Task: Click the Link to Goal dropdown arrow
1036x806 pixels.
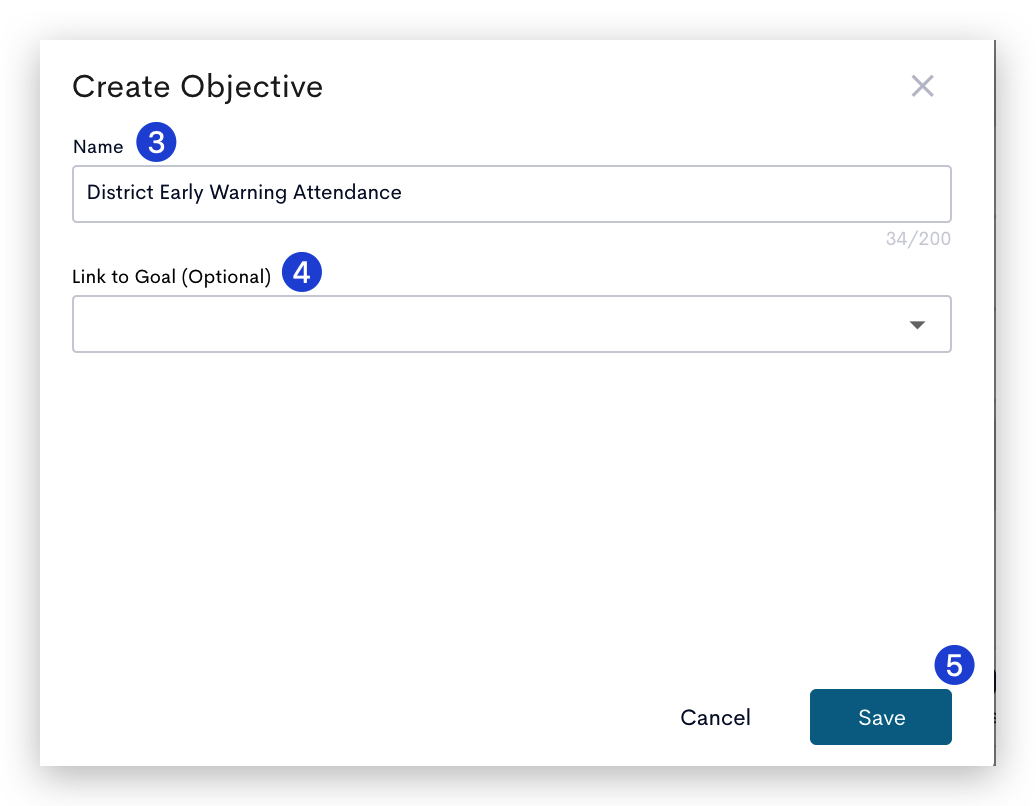Action: click(916, 324)
